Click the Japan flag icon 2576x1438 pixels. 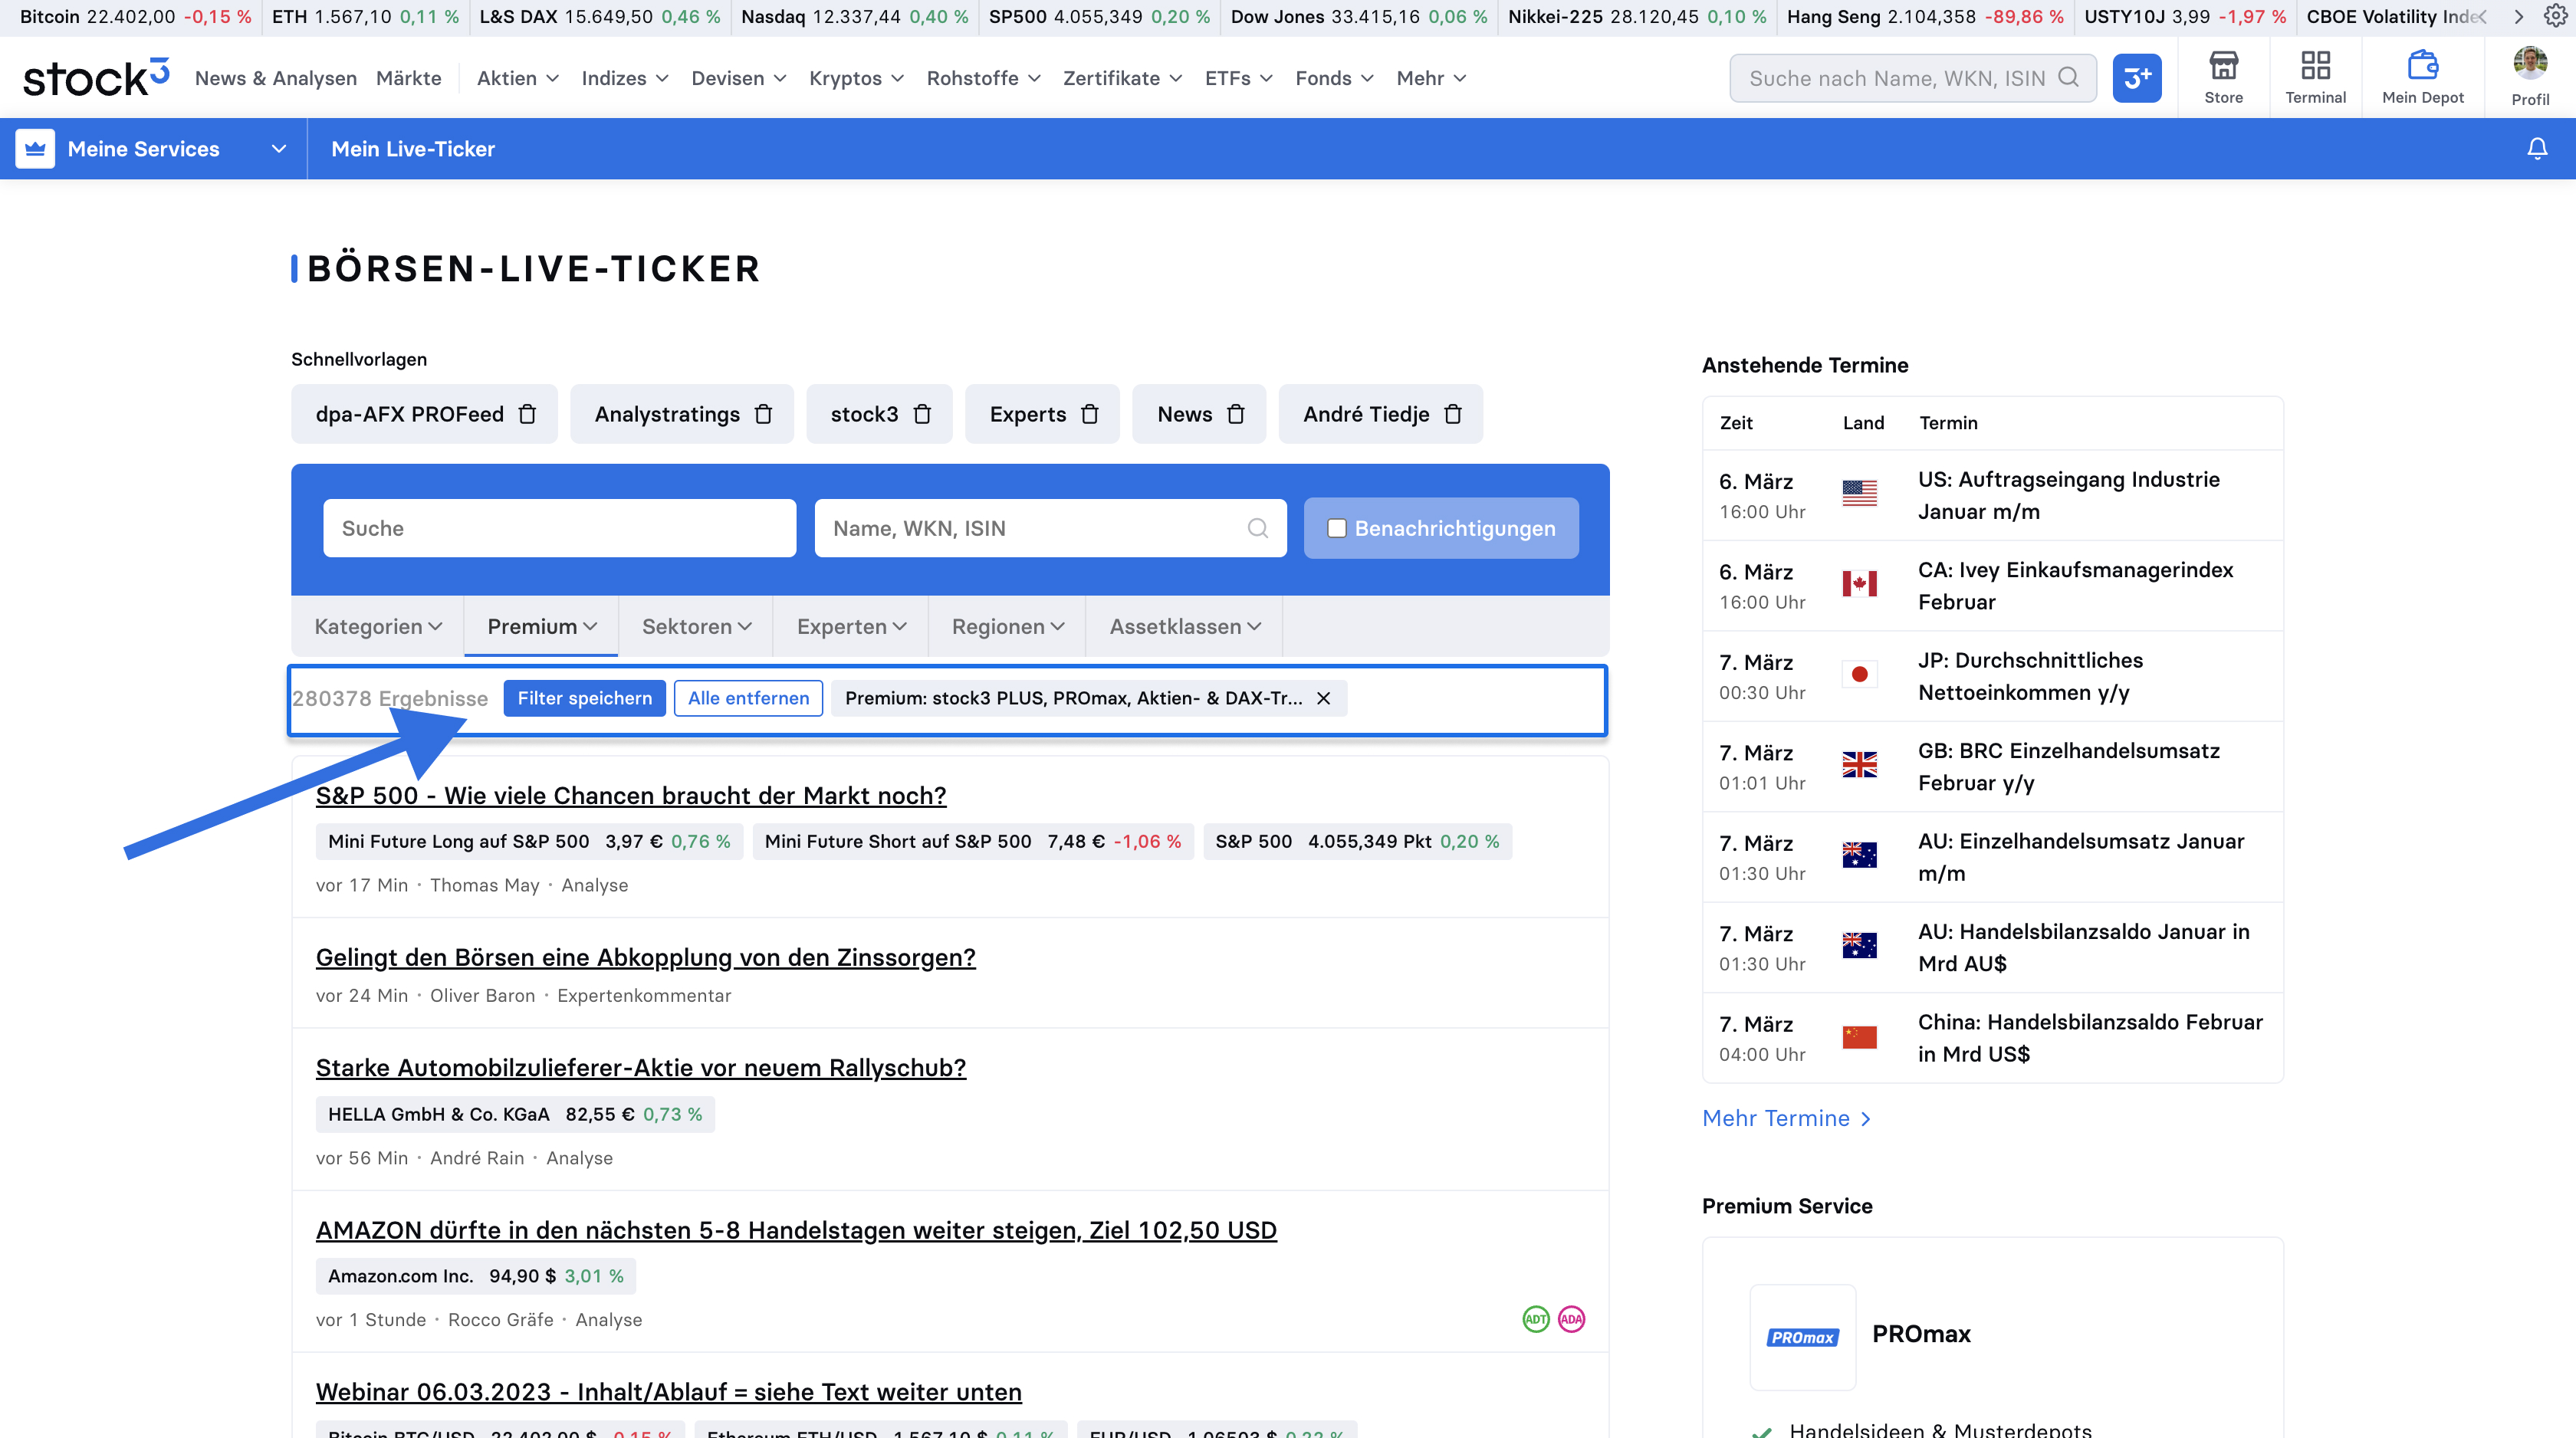click(1859, 674)
